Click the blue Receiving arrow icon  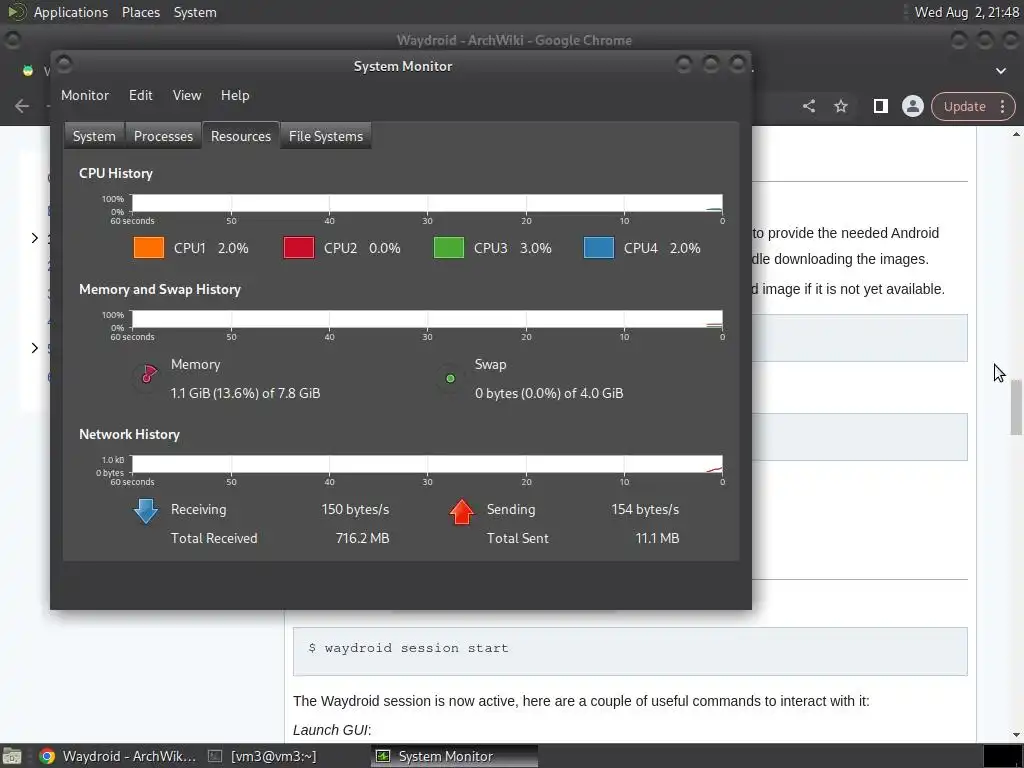tap(146, 511)
